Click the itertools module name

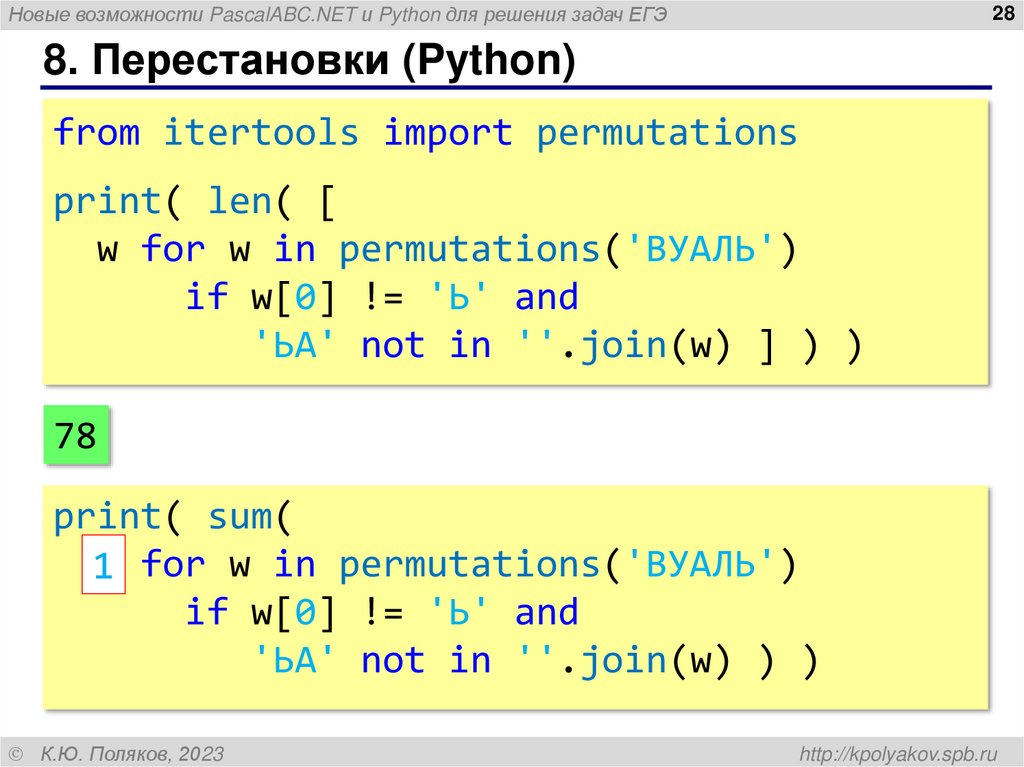(261, 131)
